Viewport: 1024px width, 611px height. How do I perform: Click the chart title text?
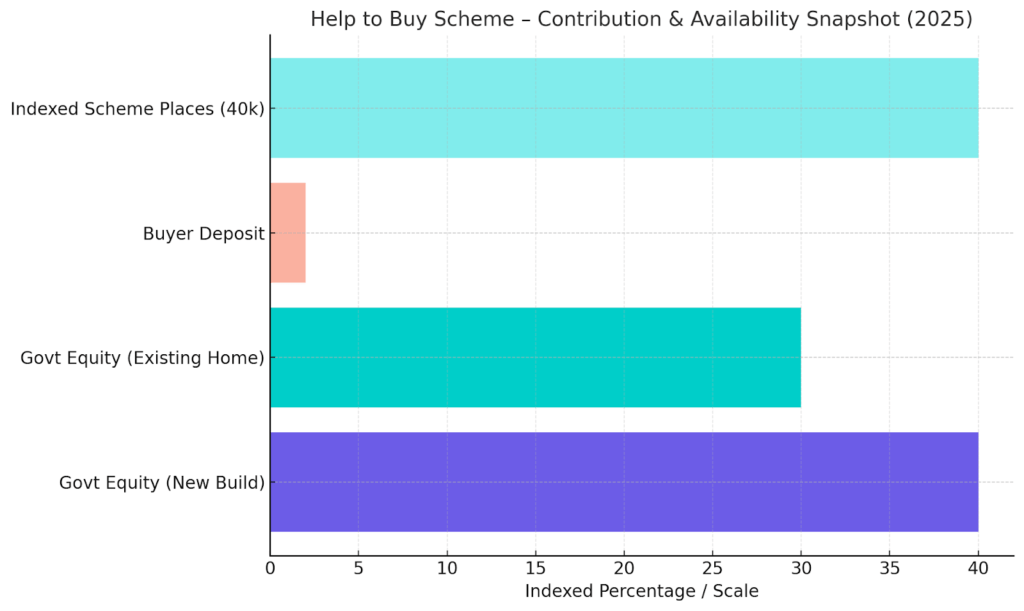click(641, 19)
